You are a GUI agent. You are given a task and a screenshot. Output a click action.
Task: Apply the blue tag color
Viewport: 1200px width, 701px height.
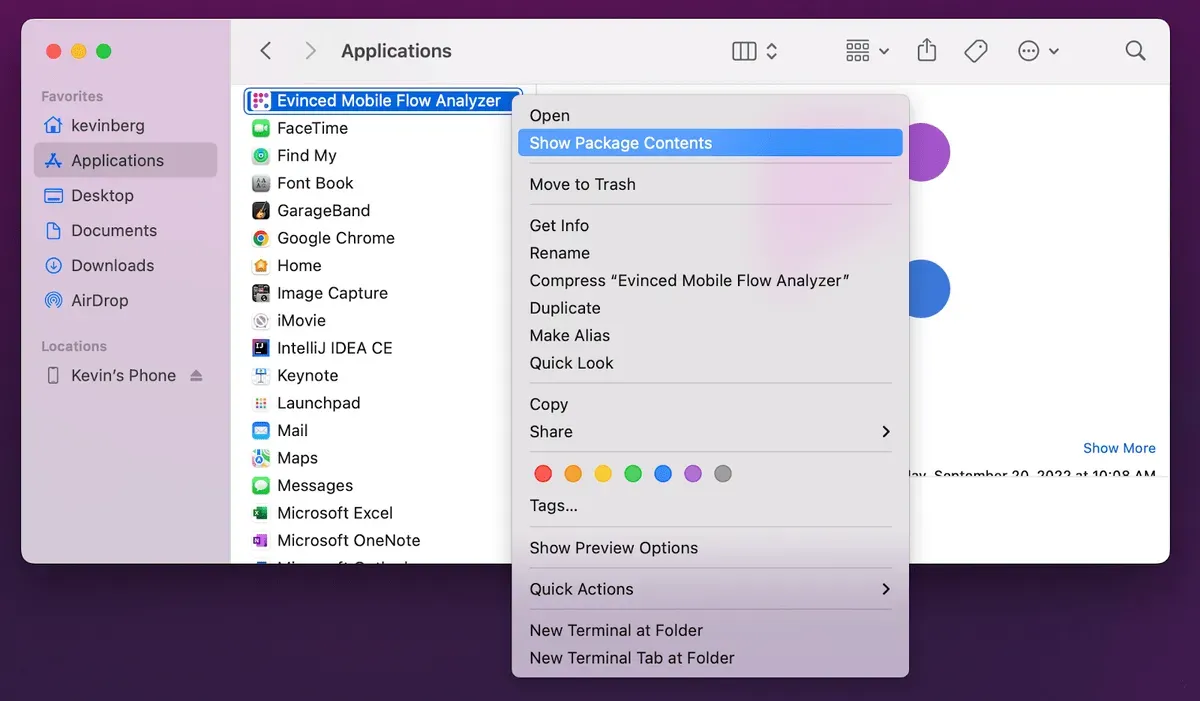[663, 474]
